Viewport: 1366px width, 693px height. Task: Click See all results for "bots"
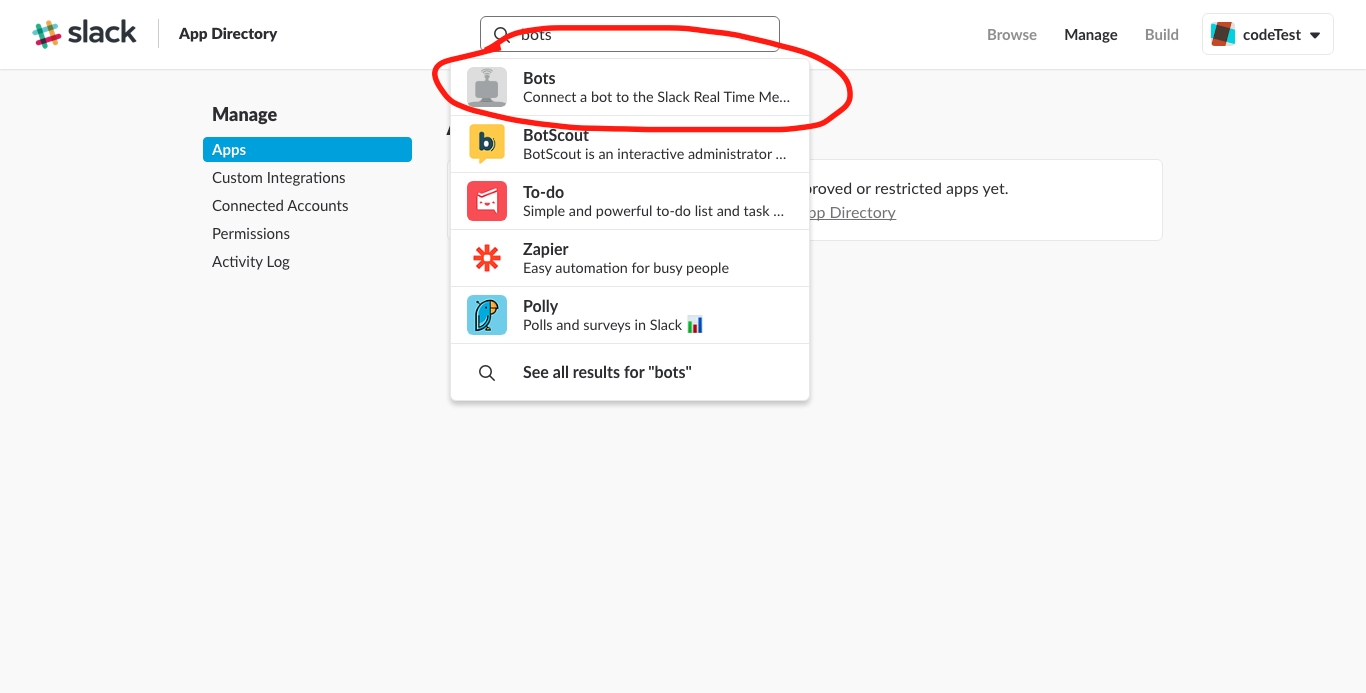[630, 372]
